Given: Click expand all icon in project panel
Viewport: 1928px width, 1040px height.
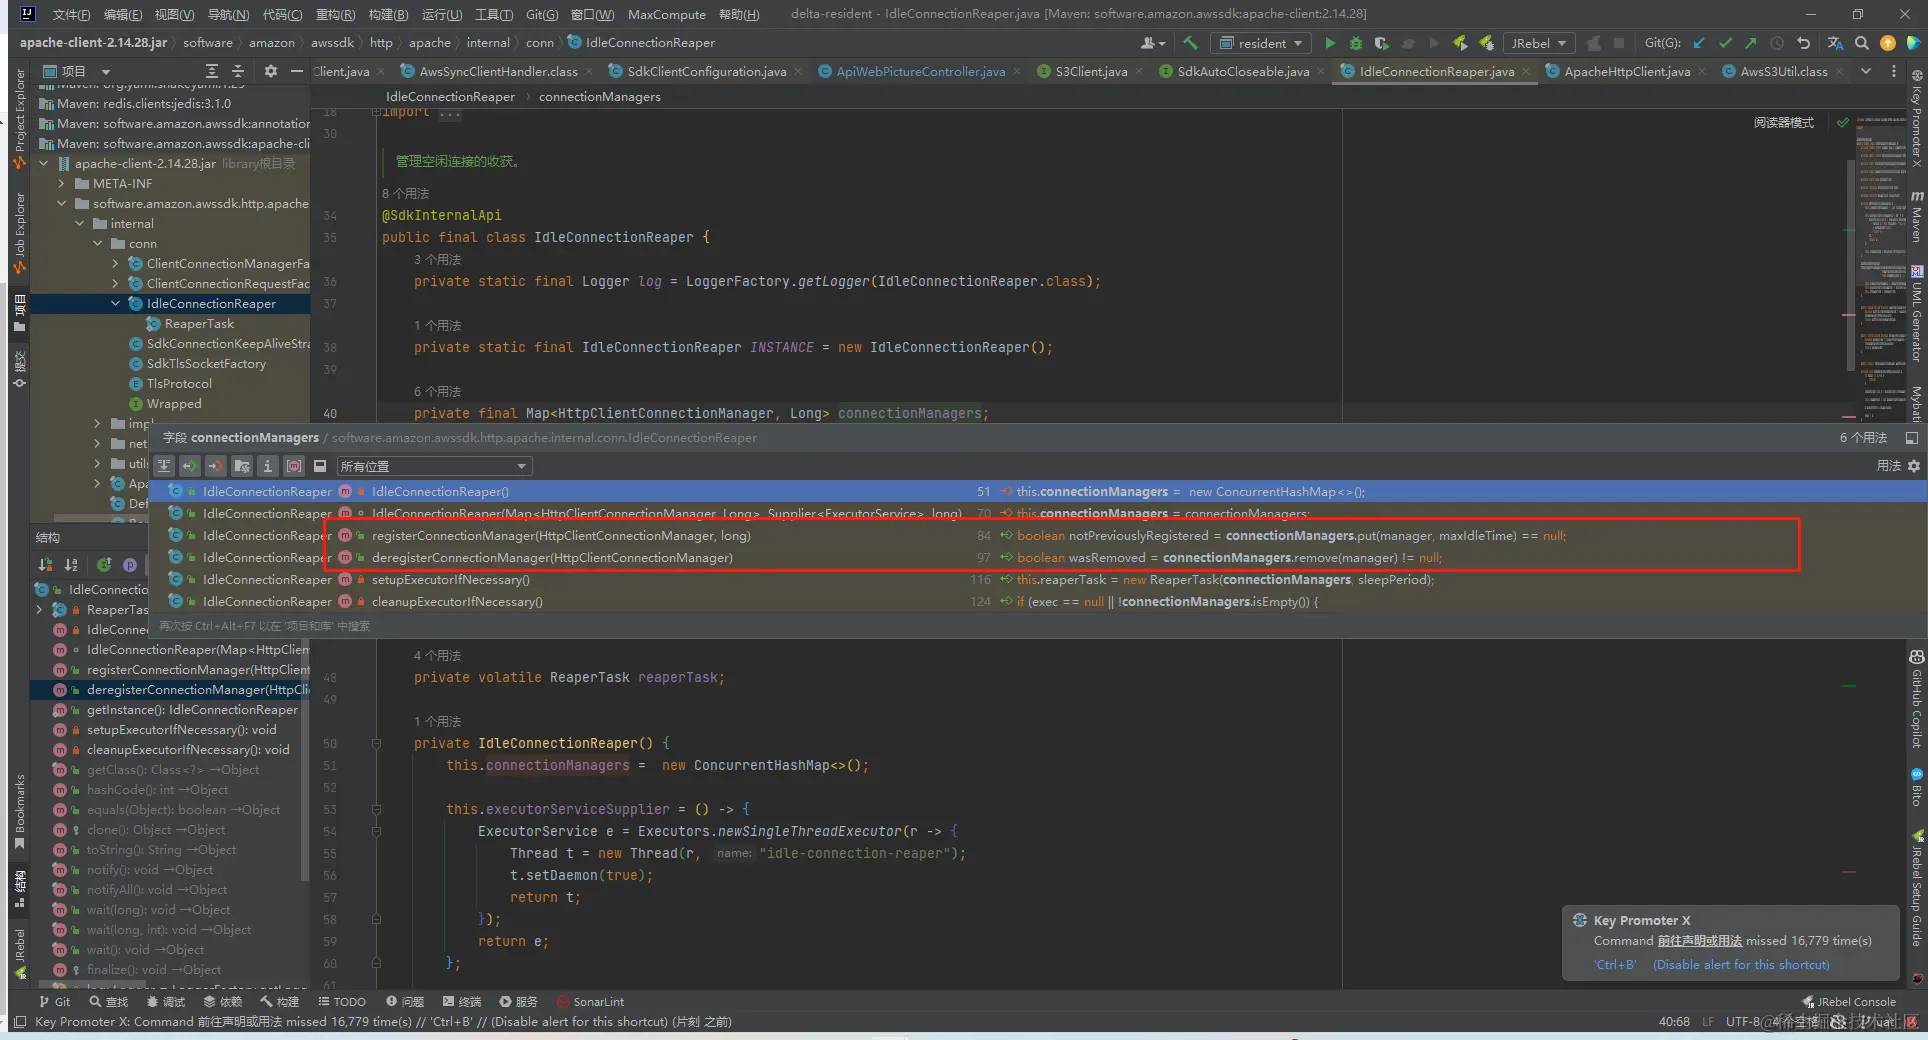Looking at the screenshot, I should [211, 72].
